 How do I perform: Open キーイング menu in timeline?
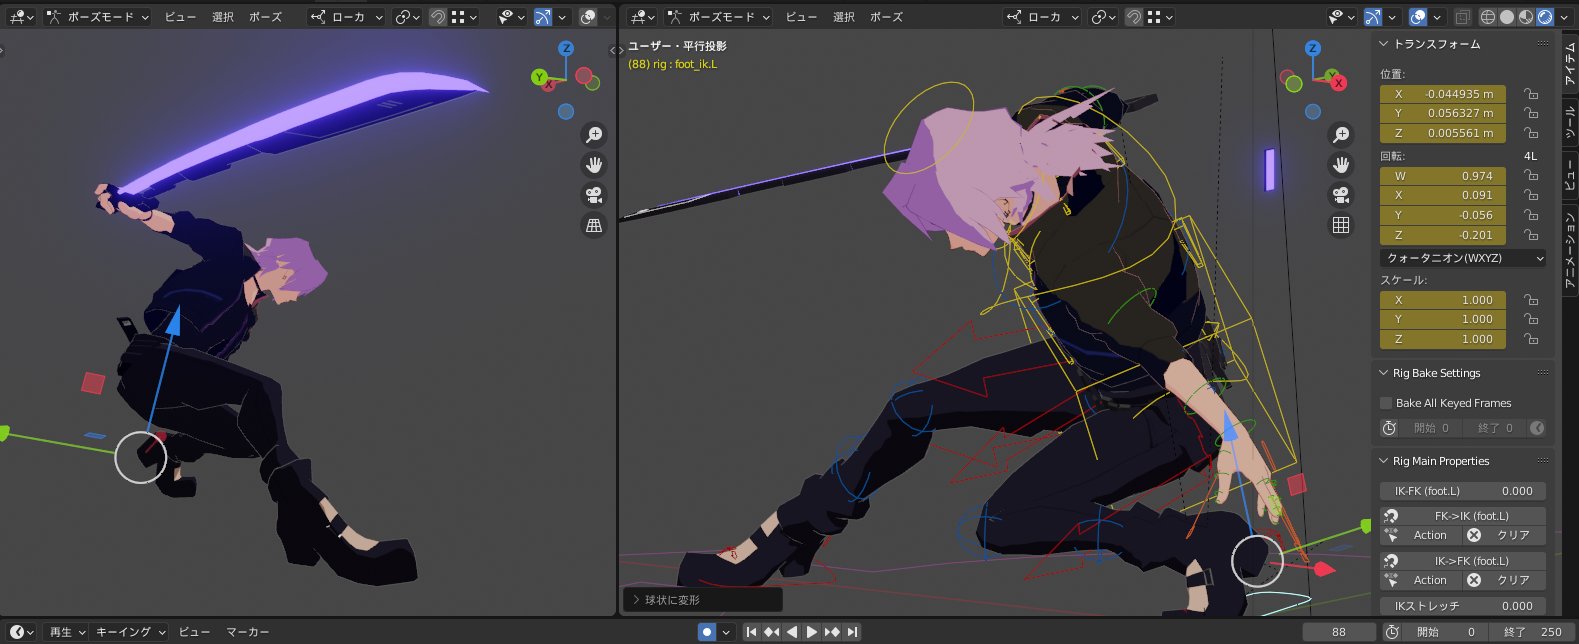click(x=129, y=632)
